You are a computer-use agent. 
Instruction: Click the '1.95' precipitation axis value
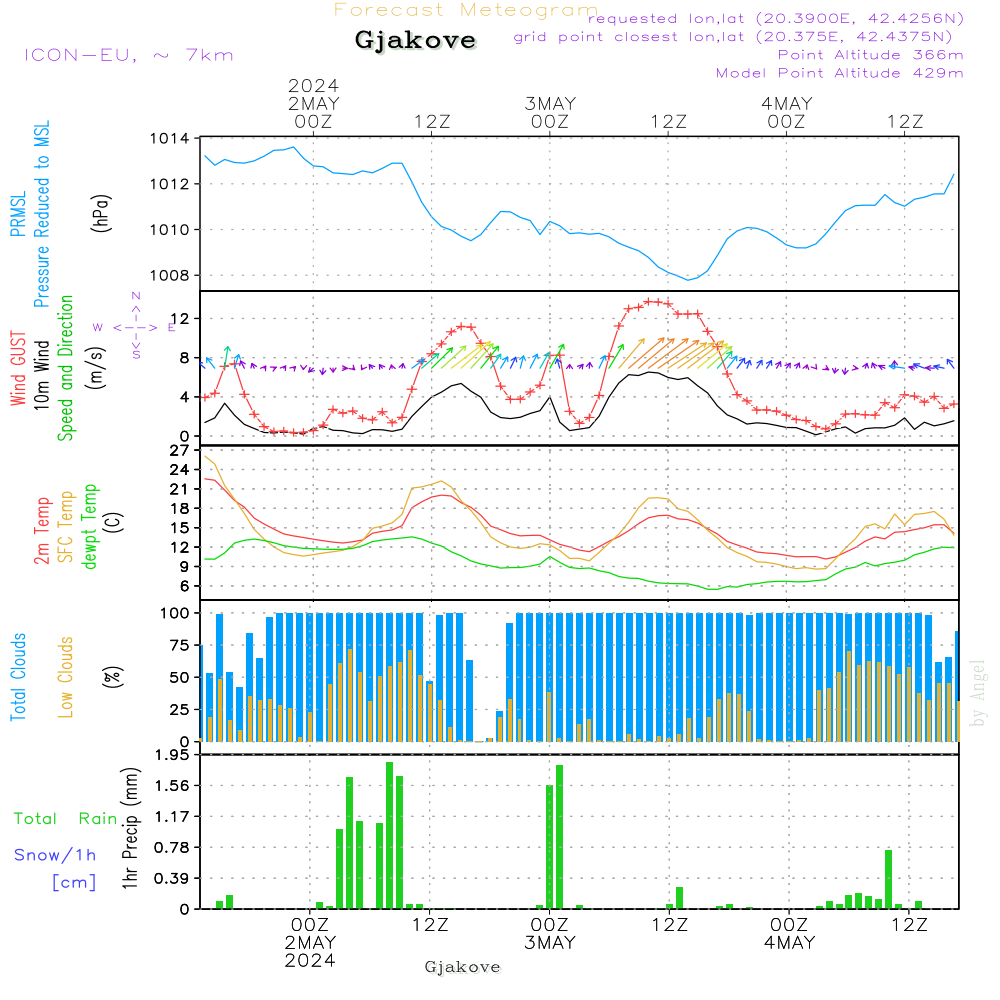tap(172, 755)
